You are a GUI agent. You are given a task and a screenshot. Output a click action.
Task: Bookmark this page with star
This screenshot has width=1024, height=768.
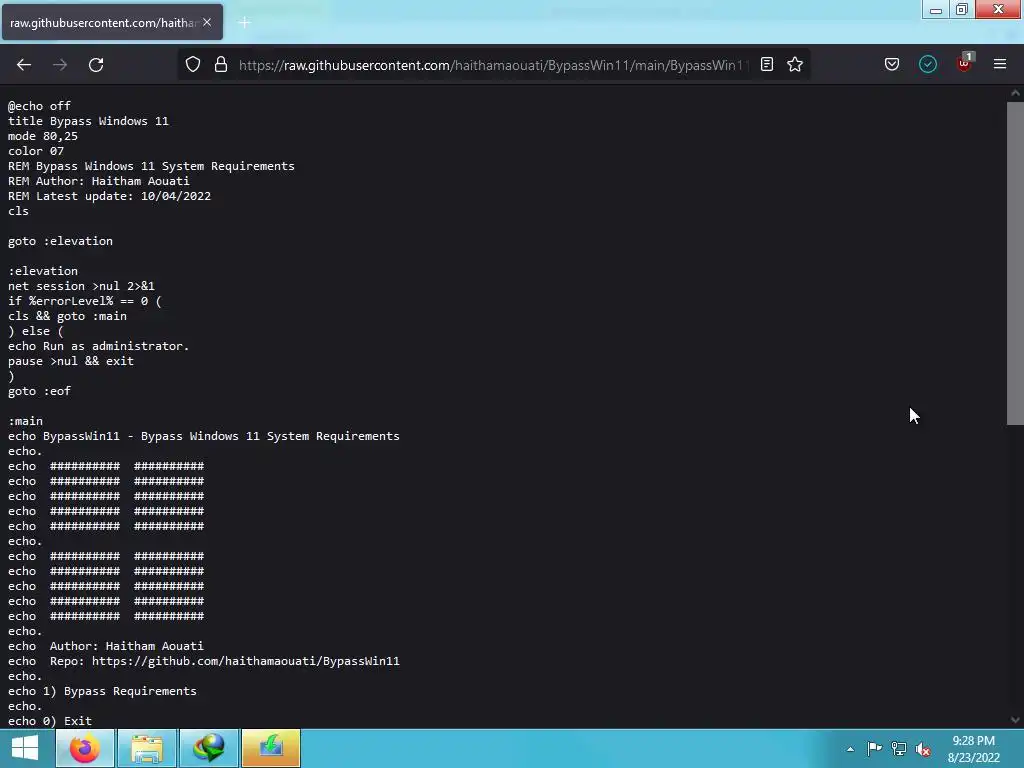click(x=795, y=65)
